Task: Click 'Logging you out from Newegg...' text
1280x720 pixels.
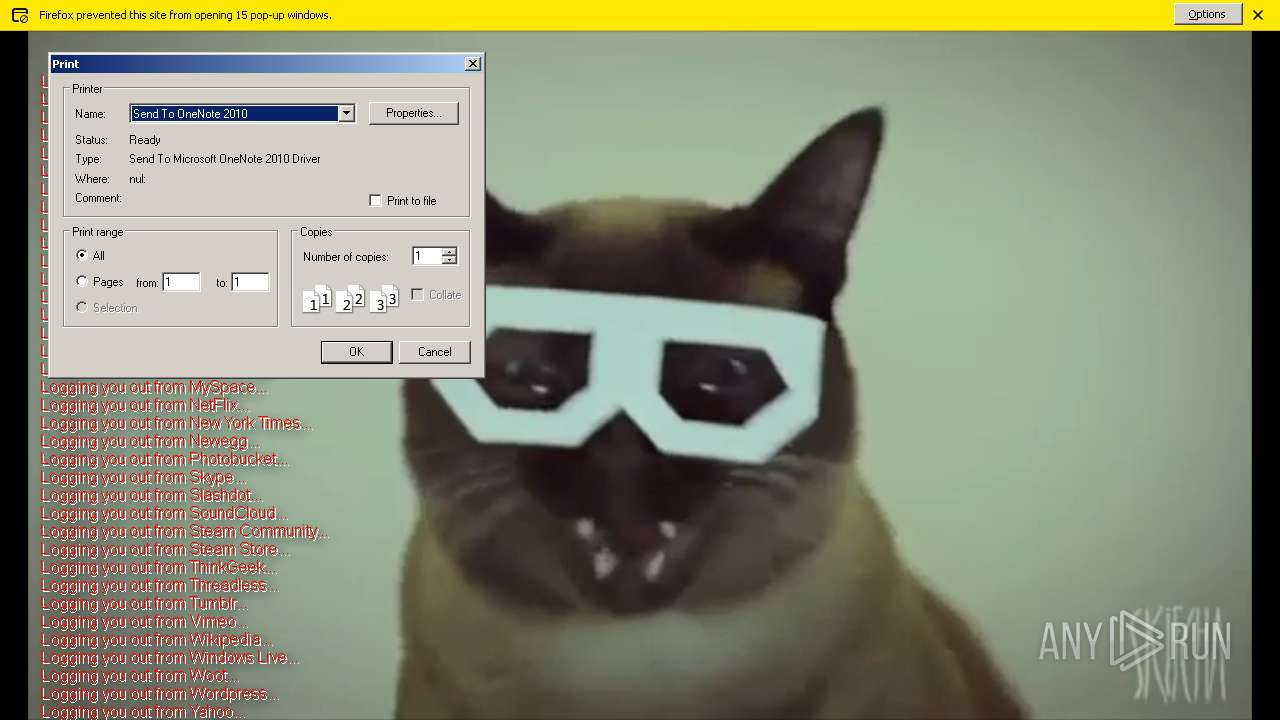Action: [x=151, y=441]
